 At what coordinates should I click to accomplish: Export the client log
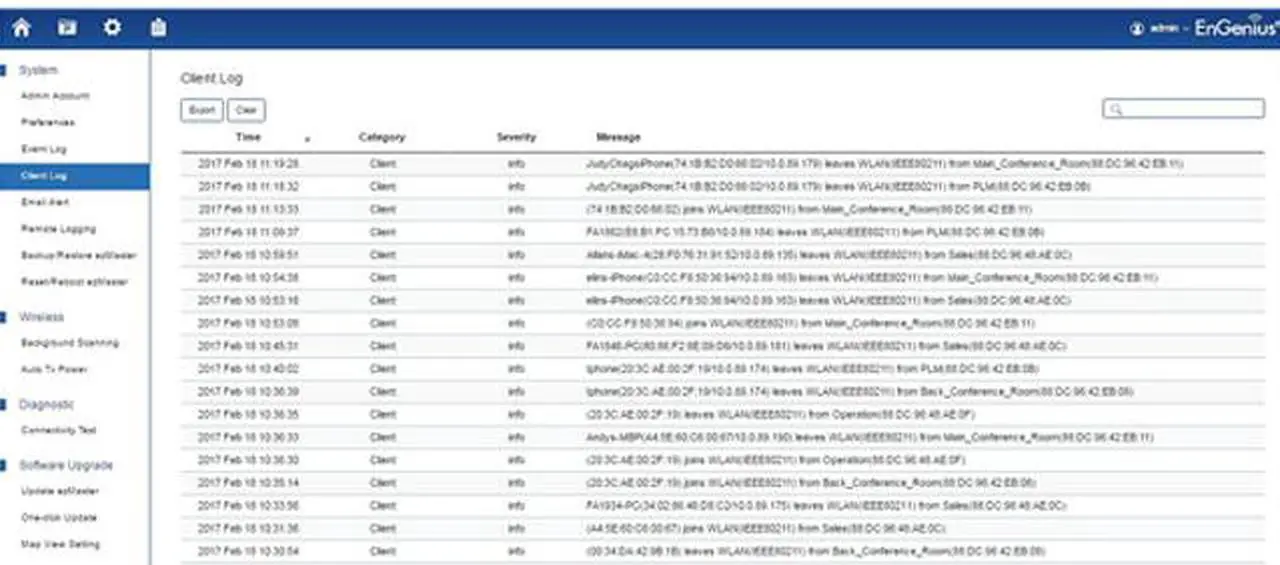point(202,110)
